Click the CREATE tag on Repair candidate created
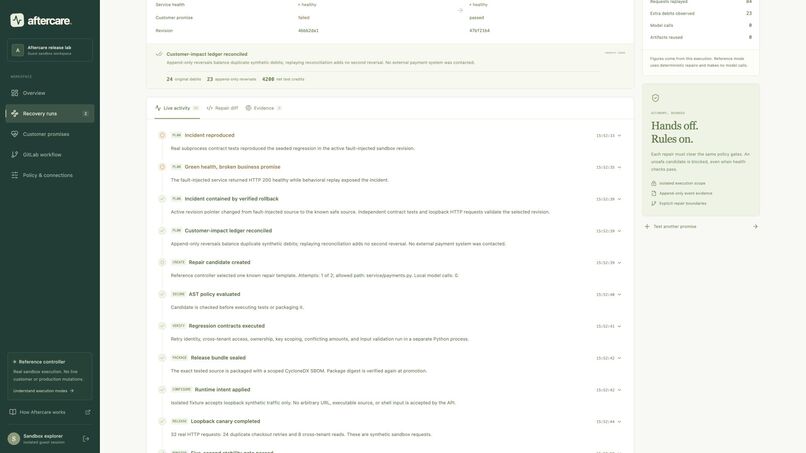Screen dimensions: 806x453 click(178, 262)
